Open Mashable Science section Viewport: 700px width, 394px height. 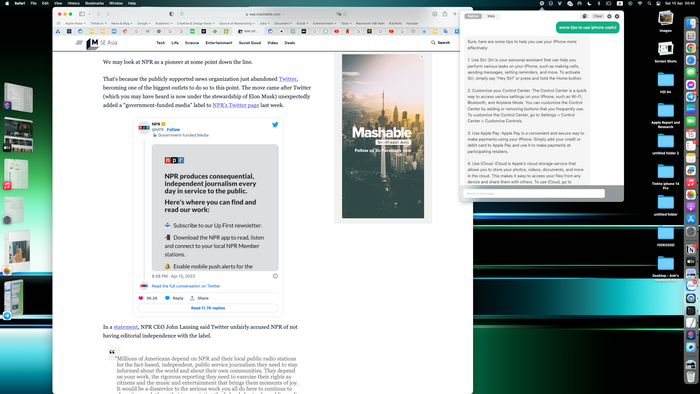pyautogui.click(x=192, y=43)
